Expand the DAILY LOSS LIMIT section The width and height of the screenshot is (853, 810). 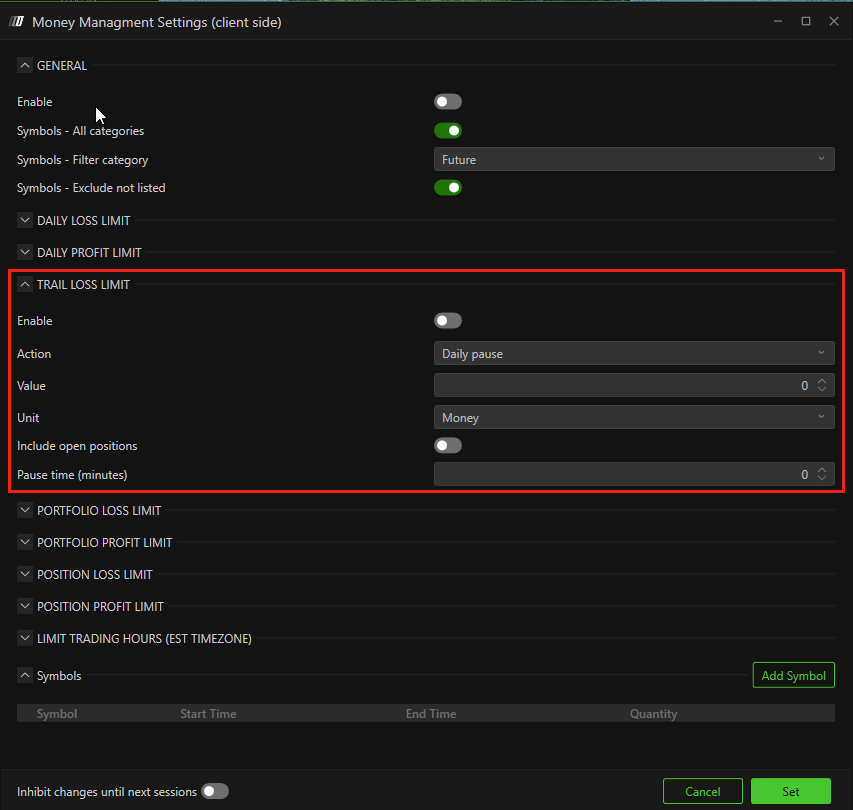click(25, 220)
